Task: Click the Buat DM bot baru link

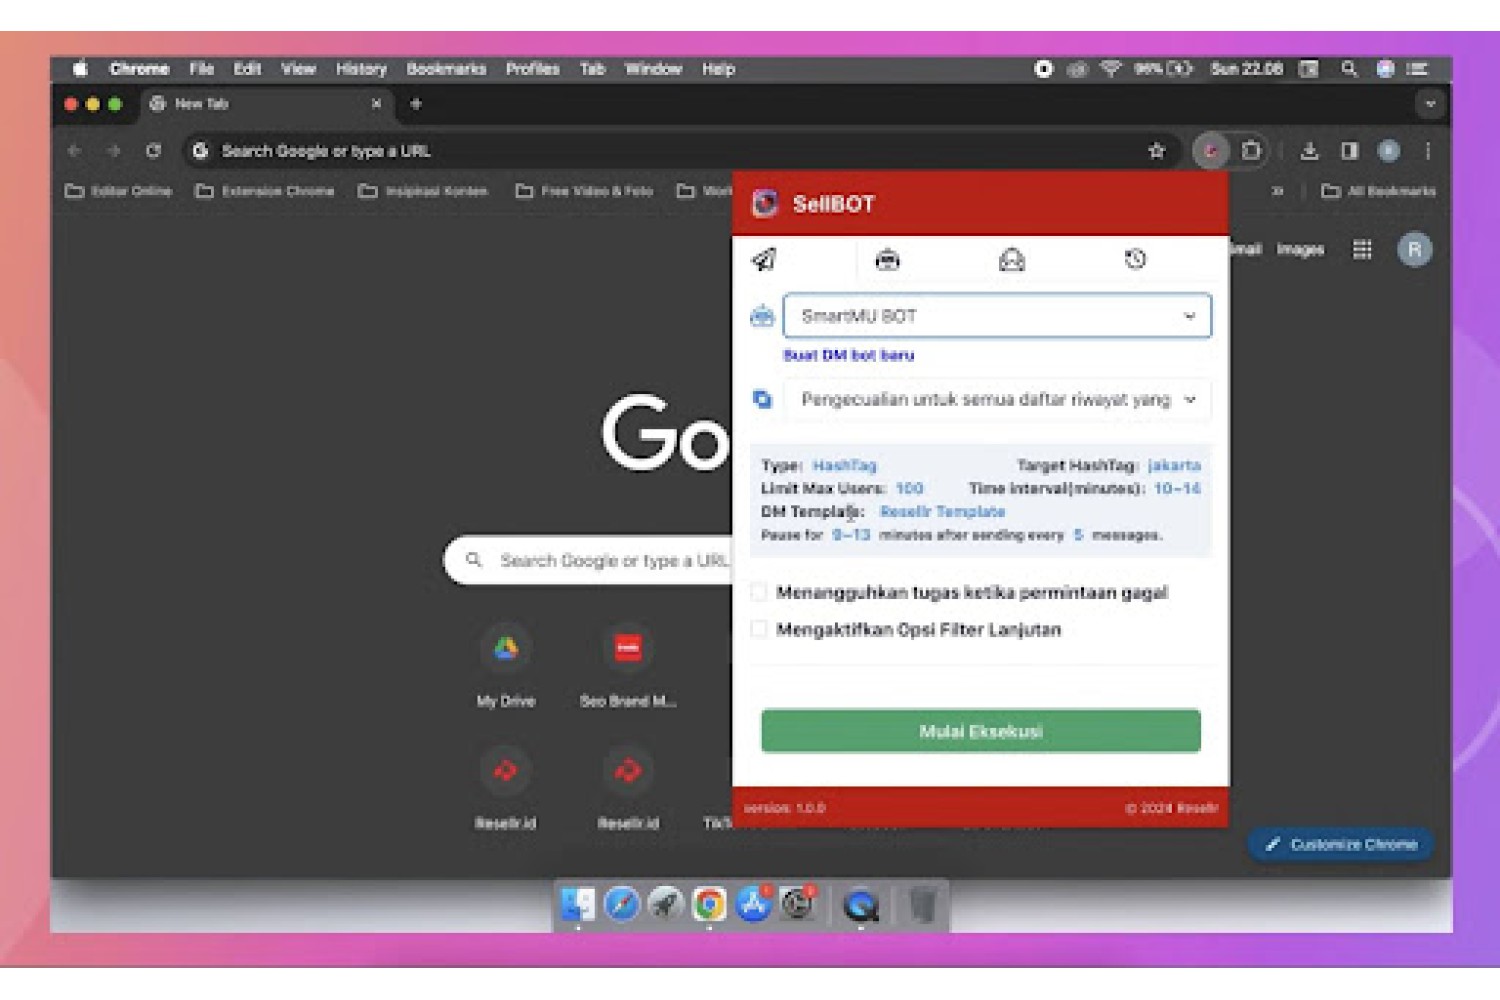Action: (x=848, y=355)
